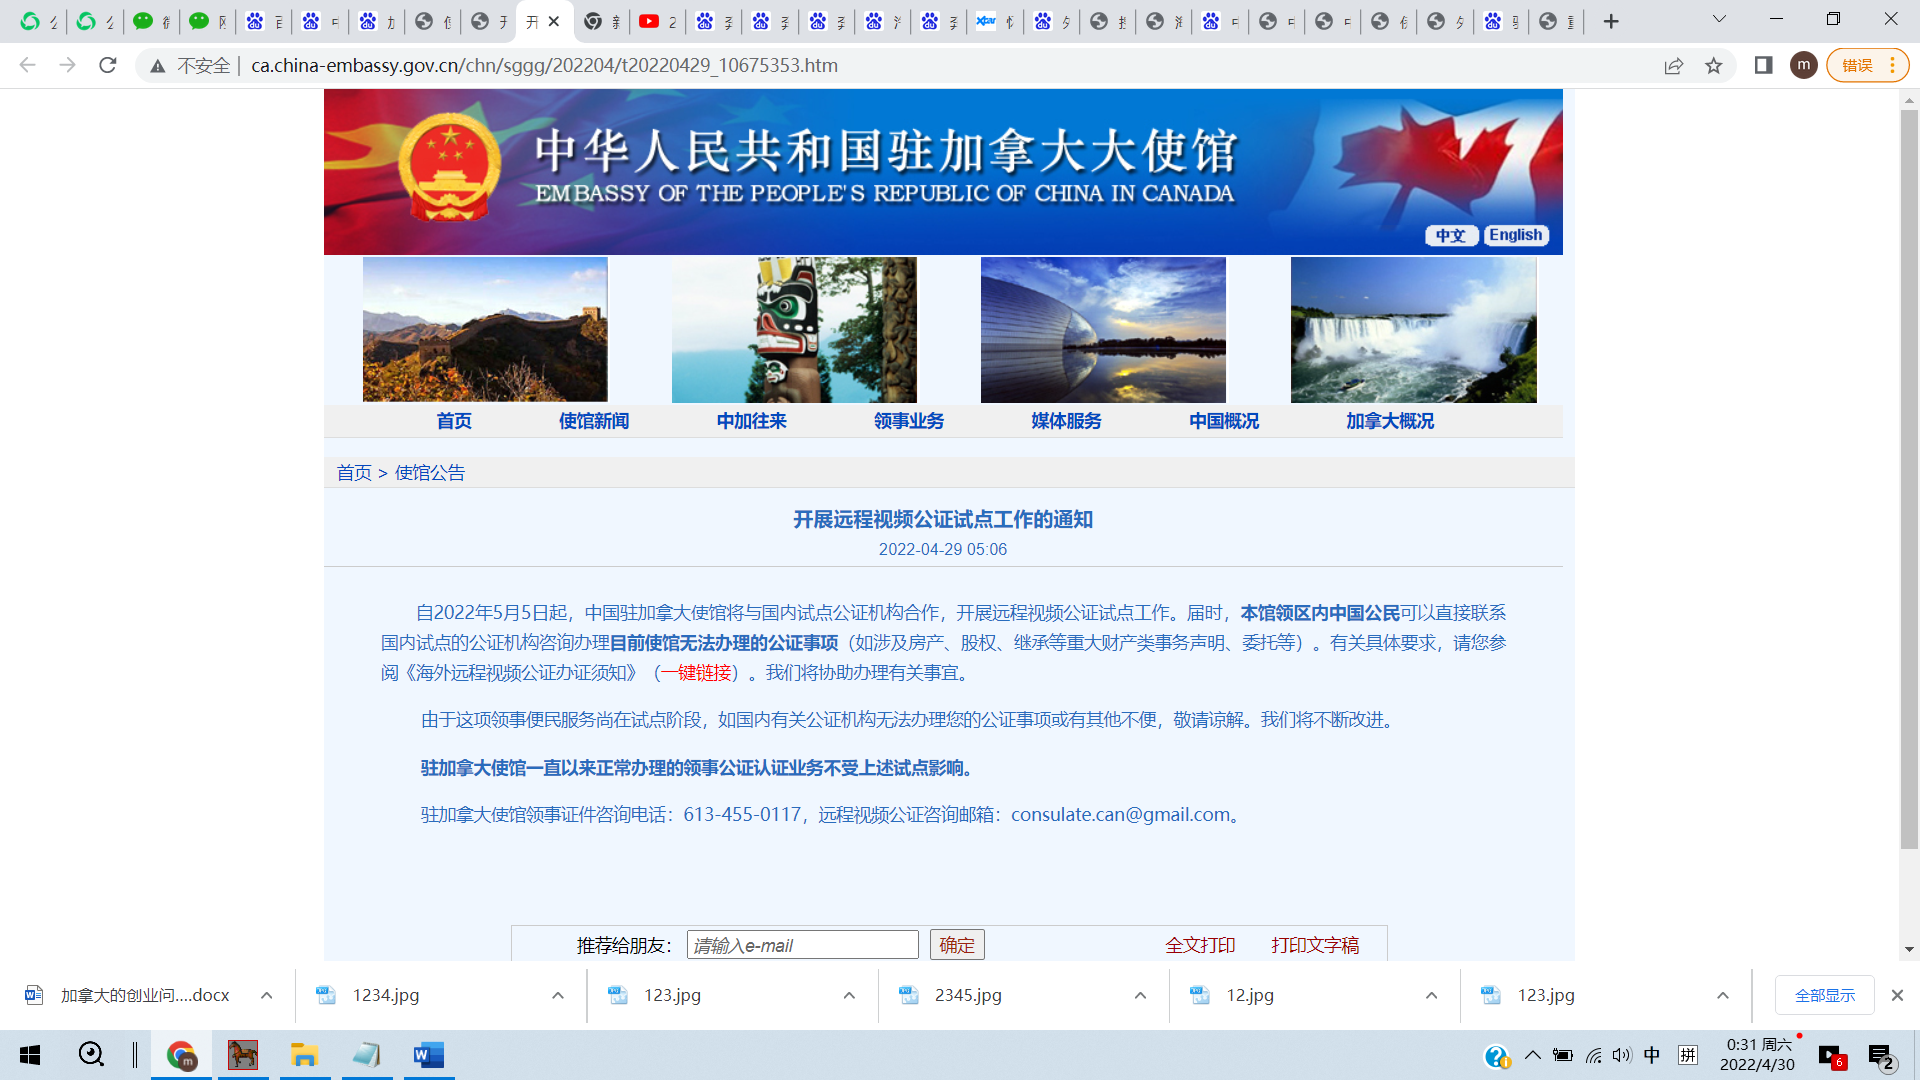Viewport: 1920px width, 1080px height.
Task: Close the active embassy tab
Action: pos(554,21)
